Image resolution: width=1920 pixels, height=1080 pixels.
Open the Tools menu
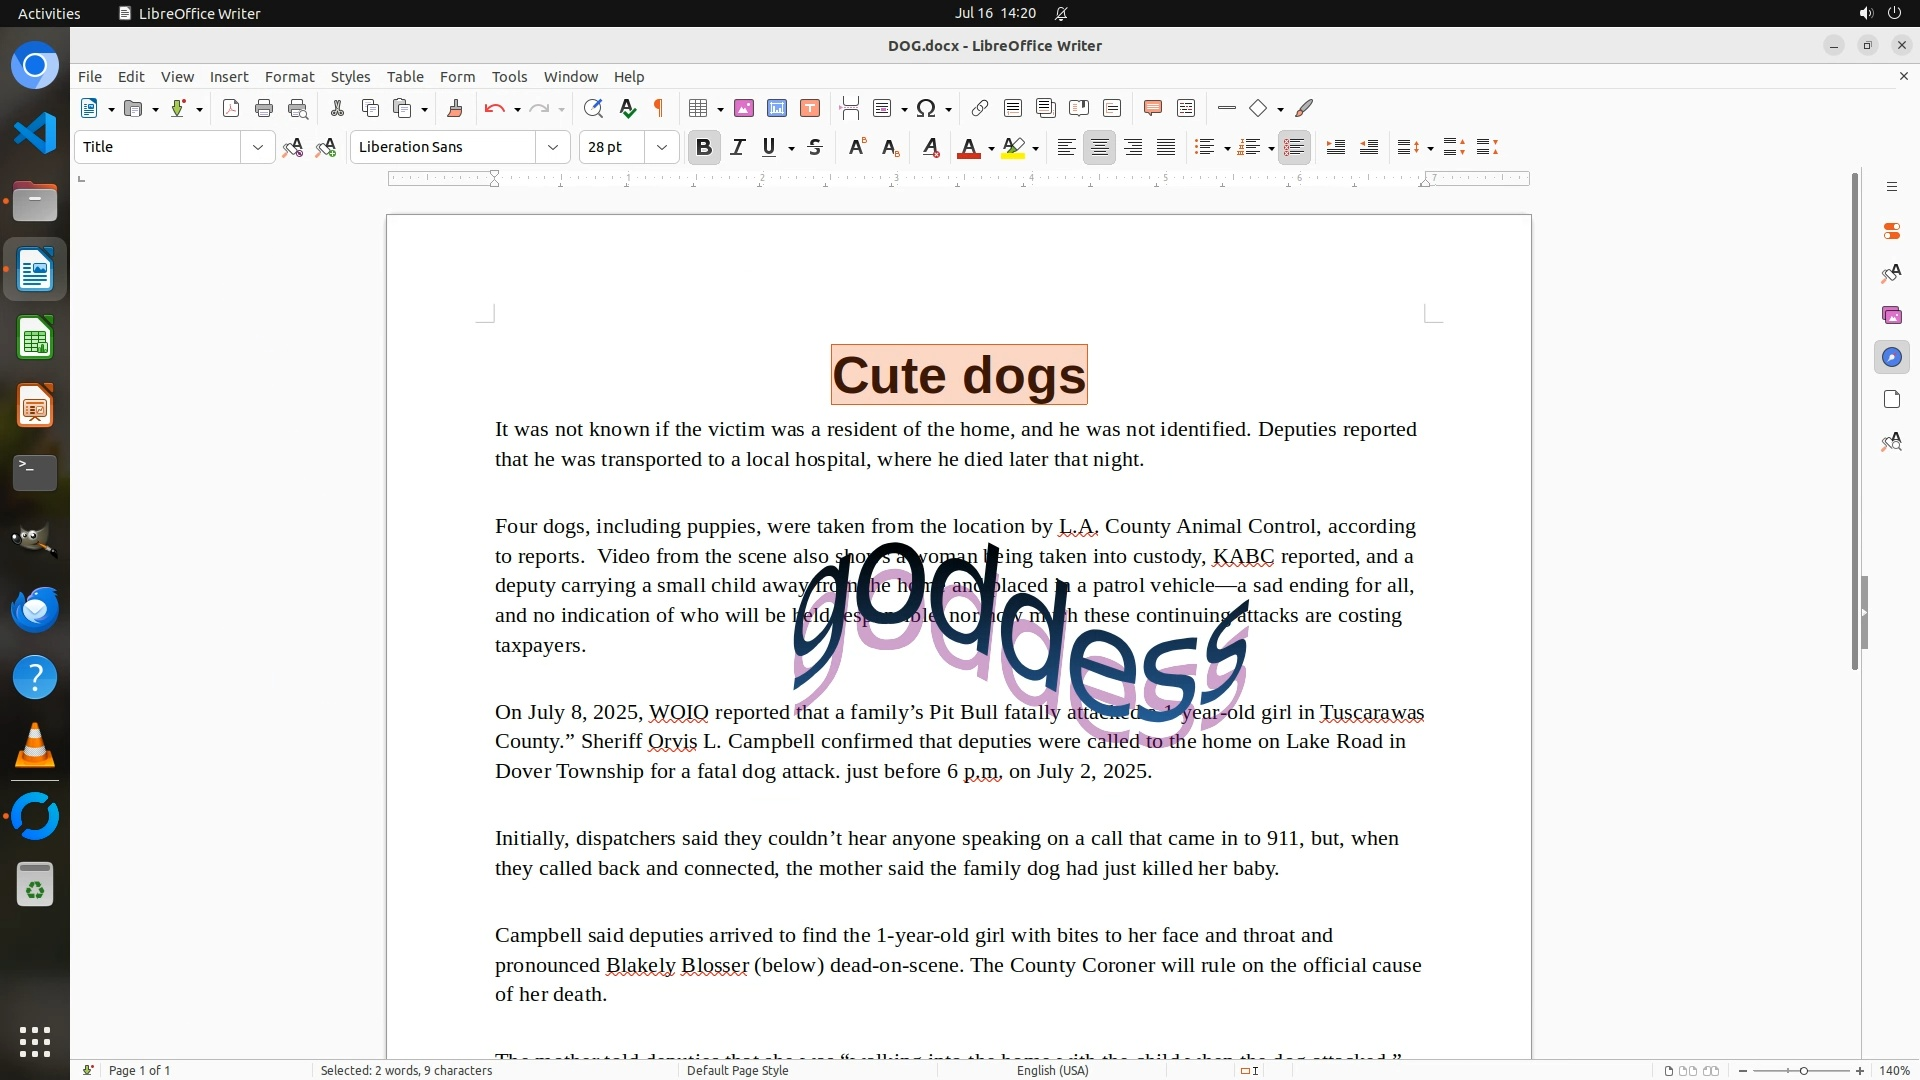click(509, 77)
